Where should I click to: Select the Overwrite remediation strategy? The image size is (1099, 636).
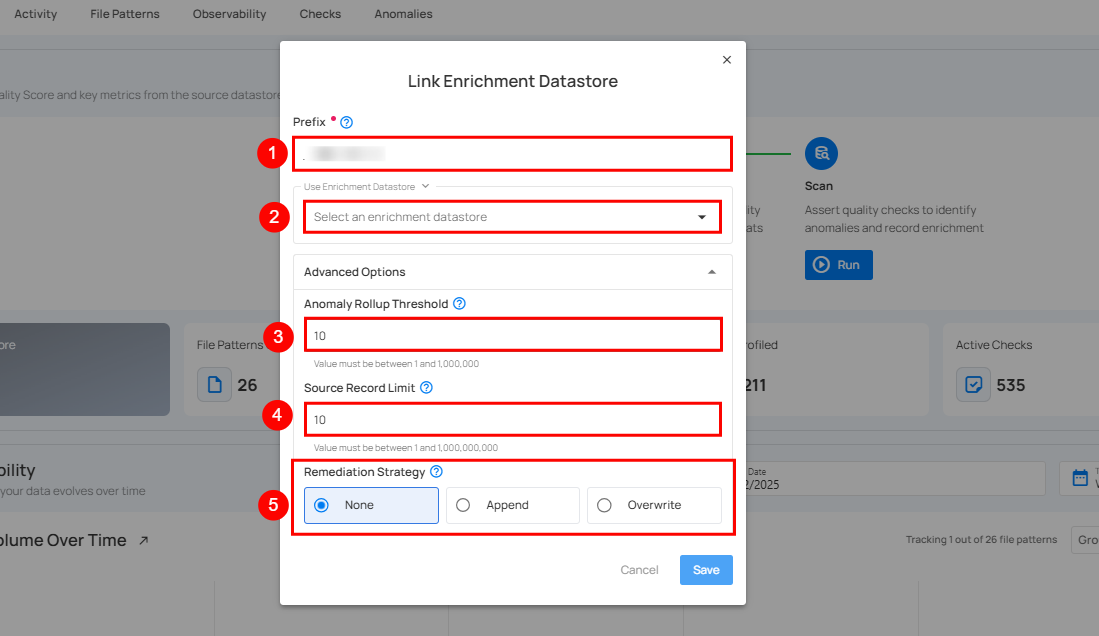coord(655,506)
